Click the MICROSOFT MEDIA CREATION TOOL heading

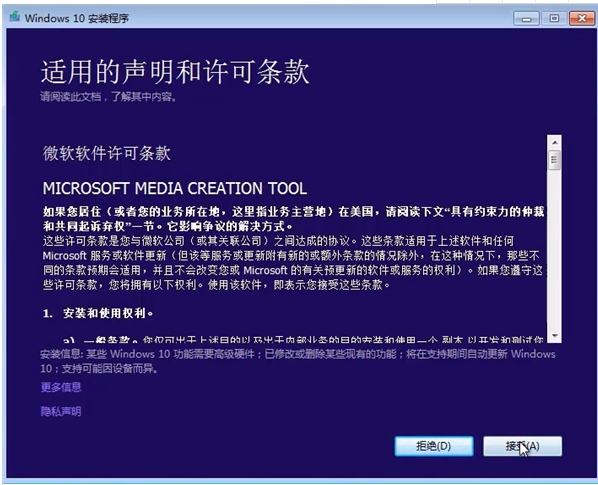175,188
